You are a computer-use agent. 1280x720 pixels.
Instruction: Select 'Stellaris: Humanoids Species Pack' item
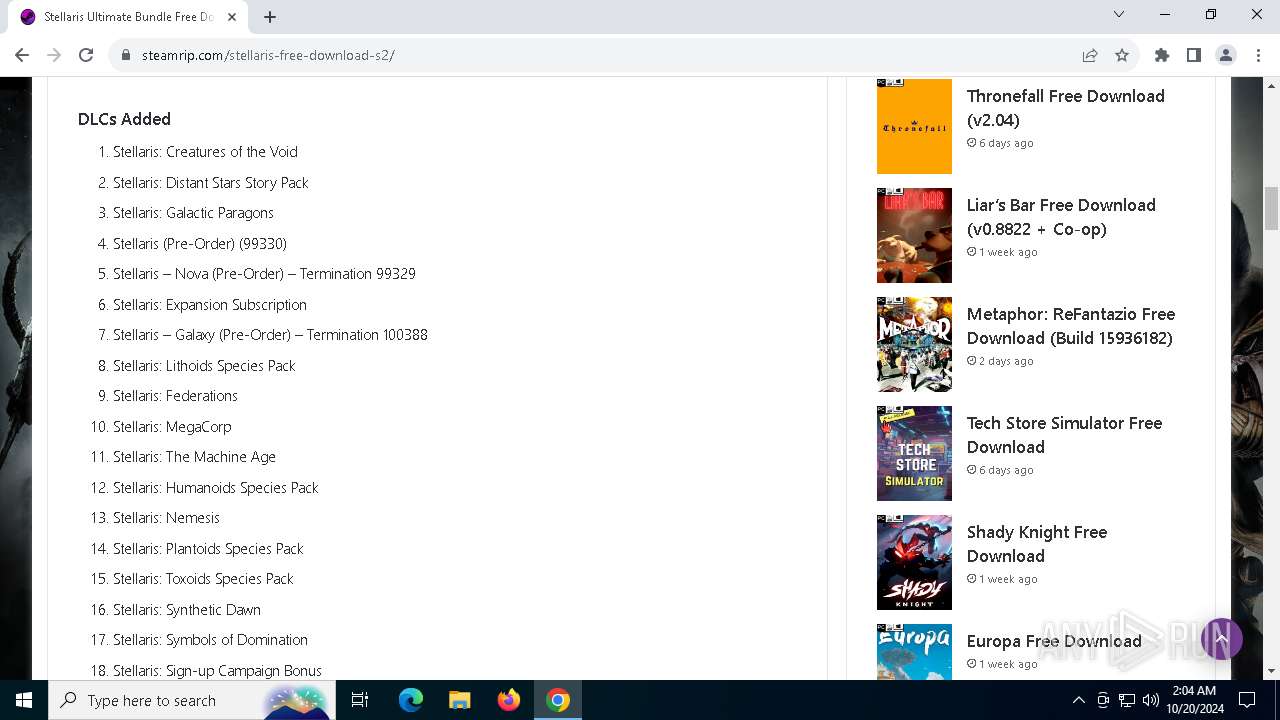coord(215,488)
